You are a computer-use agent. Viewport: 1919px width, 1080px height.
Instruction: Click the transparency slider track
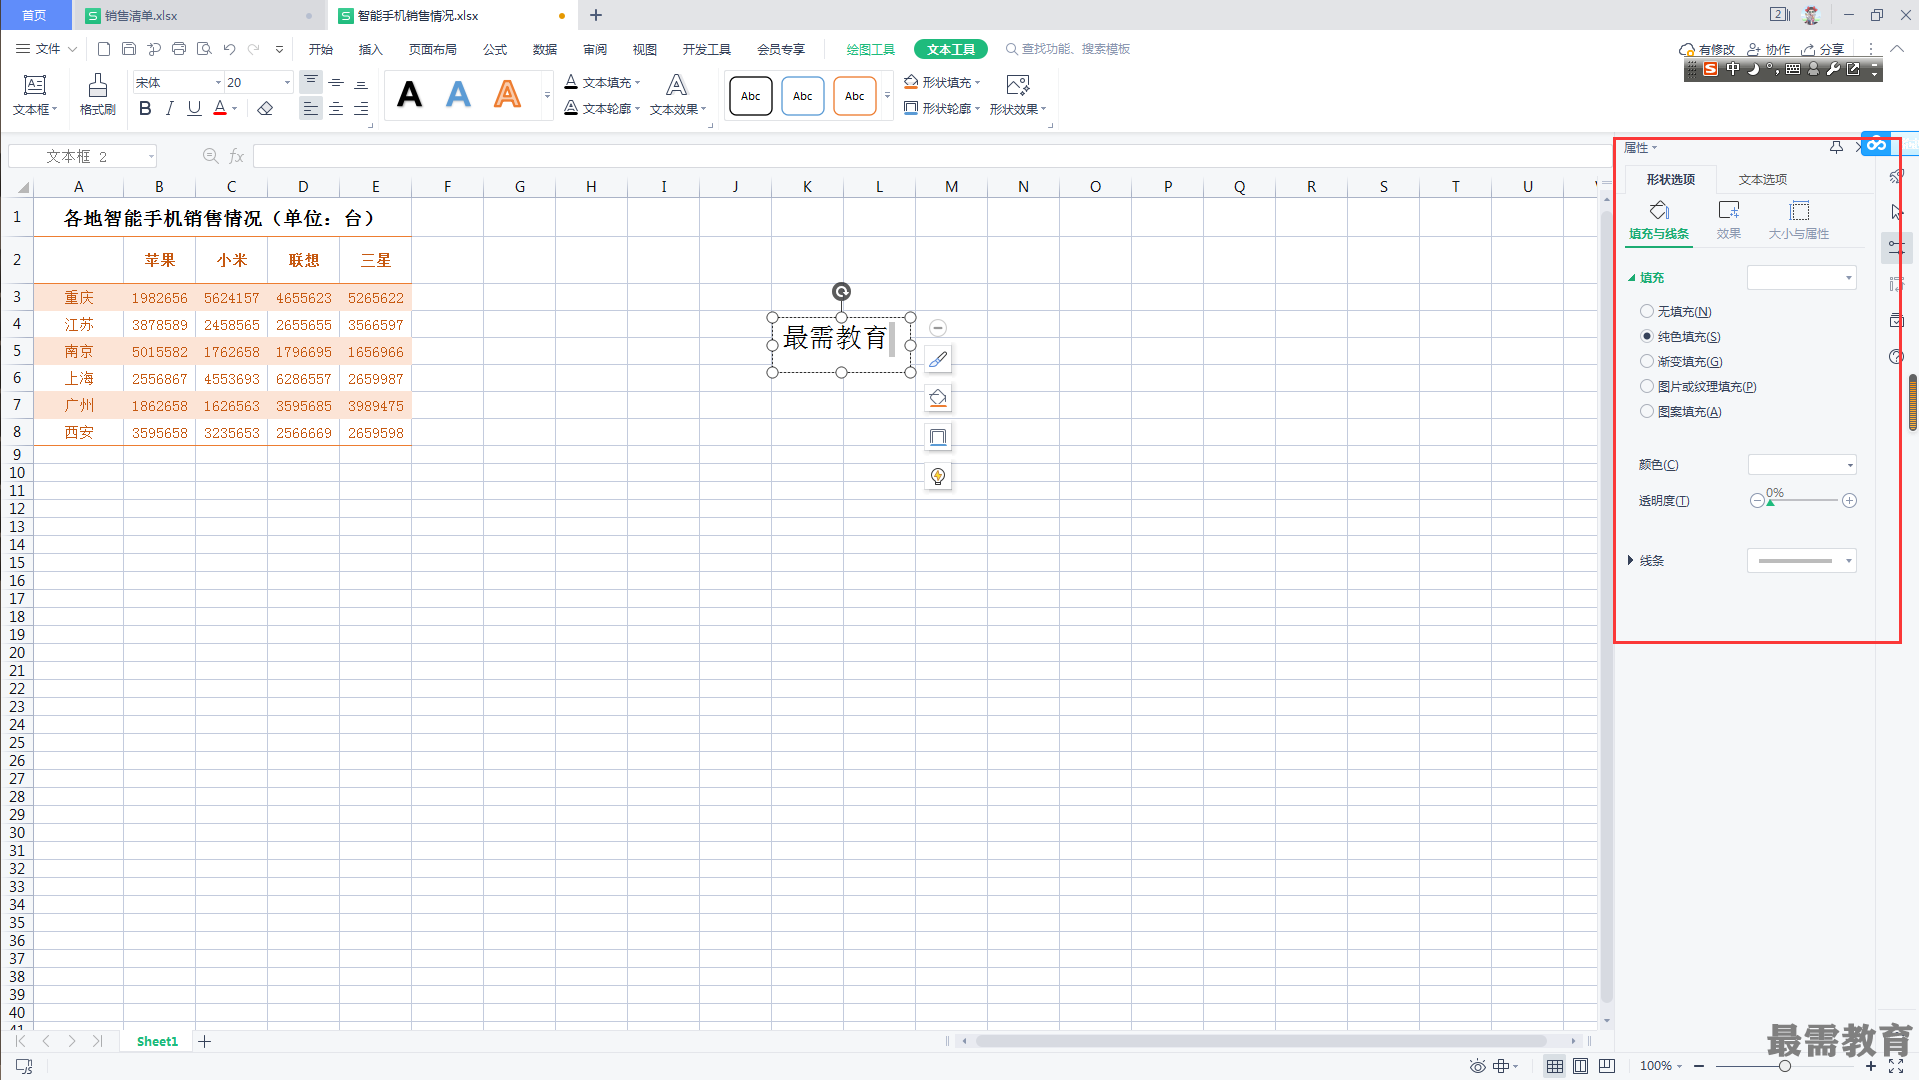(1803, 500)
